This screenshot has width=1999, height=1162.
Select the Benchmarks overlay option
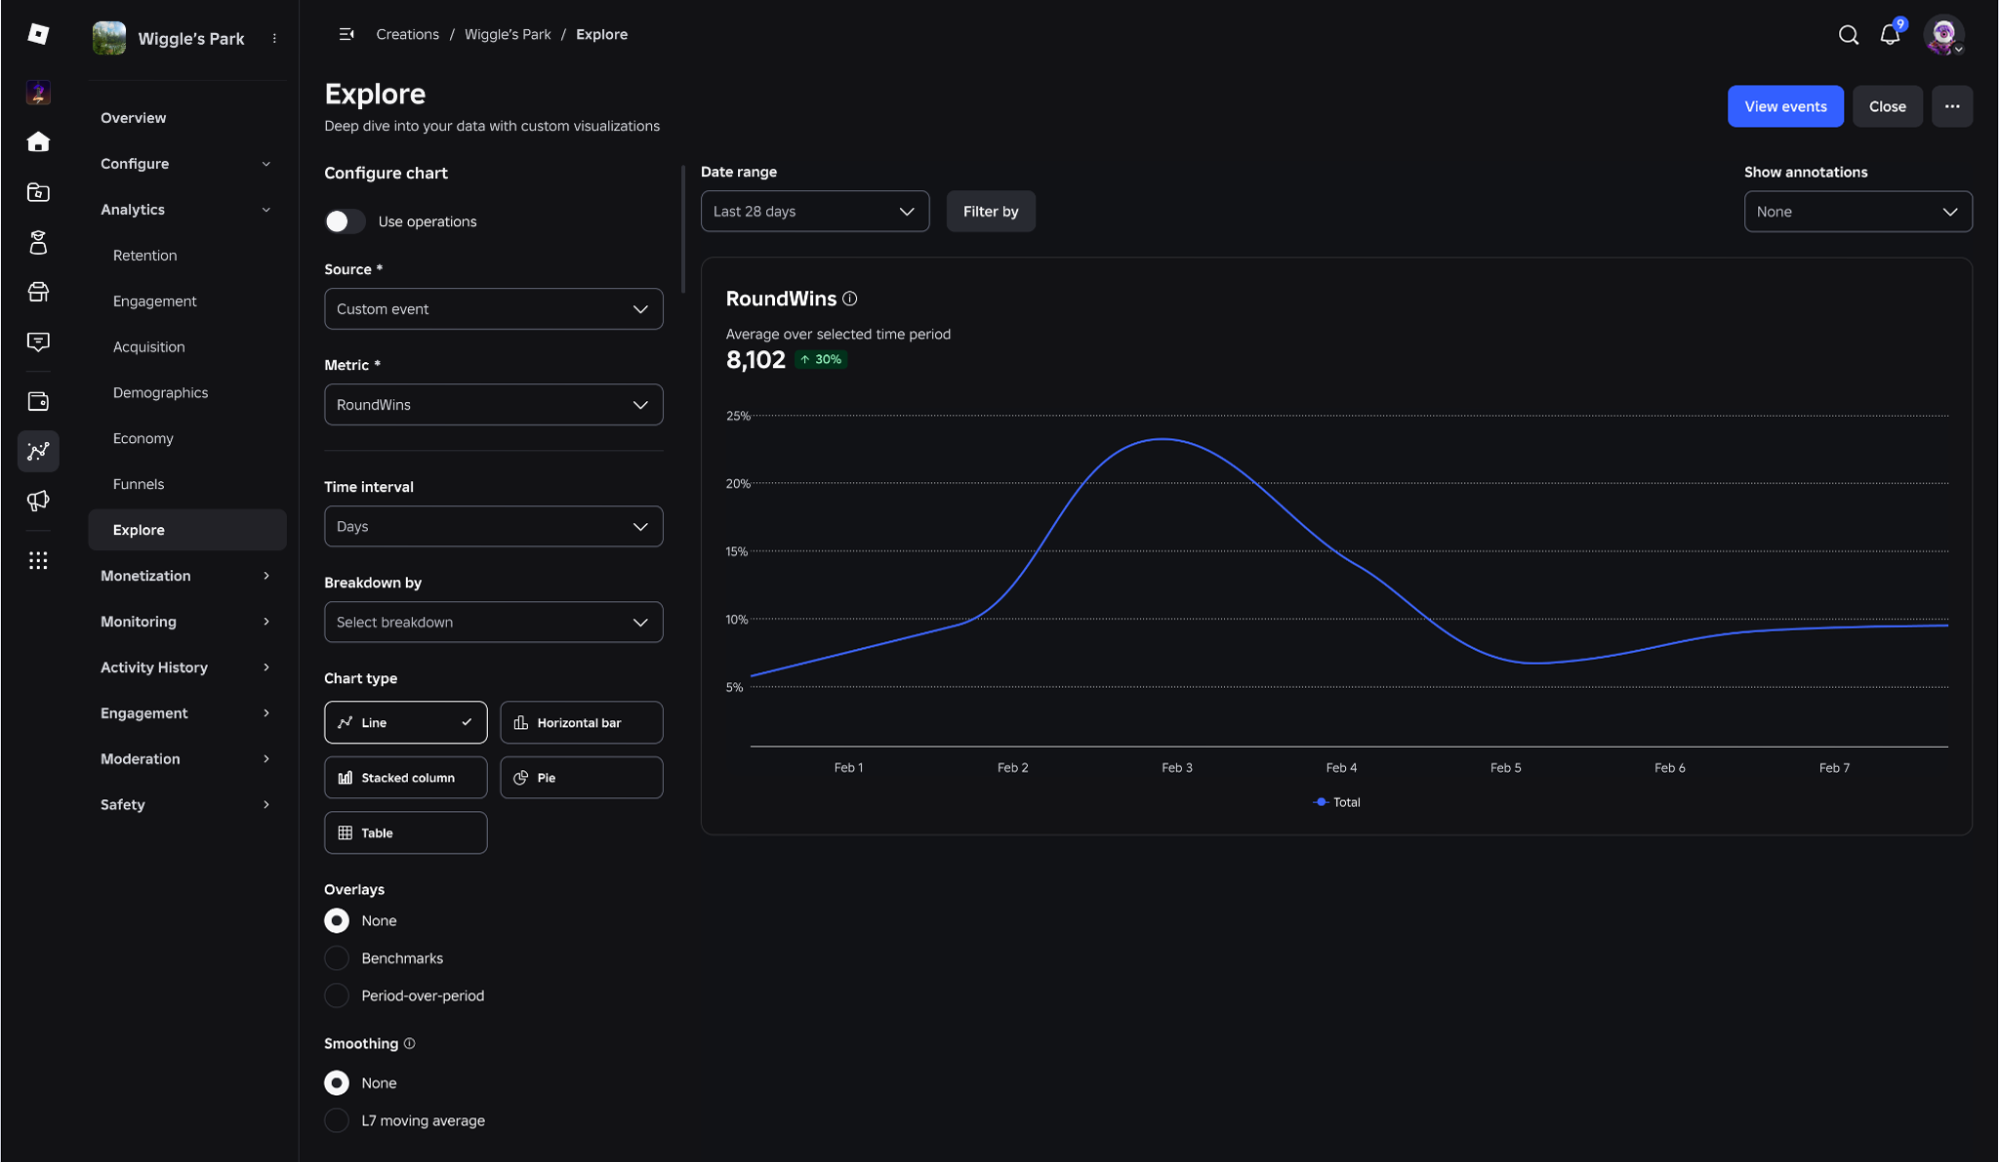(337, 958)
